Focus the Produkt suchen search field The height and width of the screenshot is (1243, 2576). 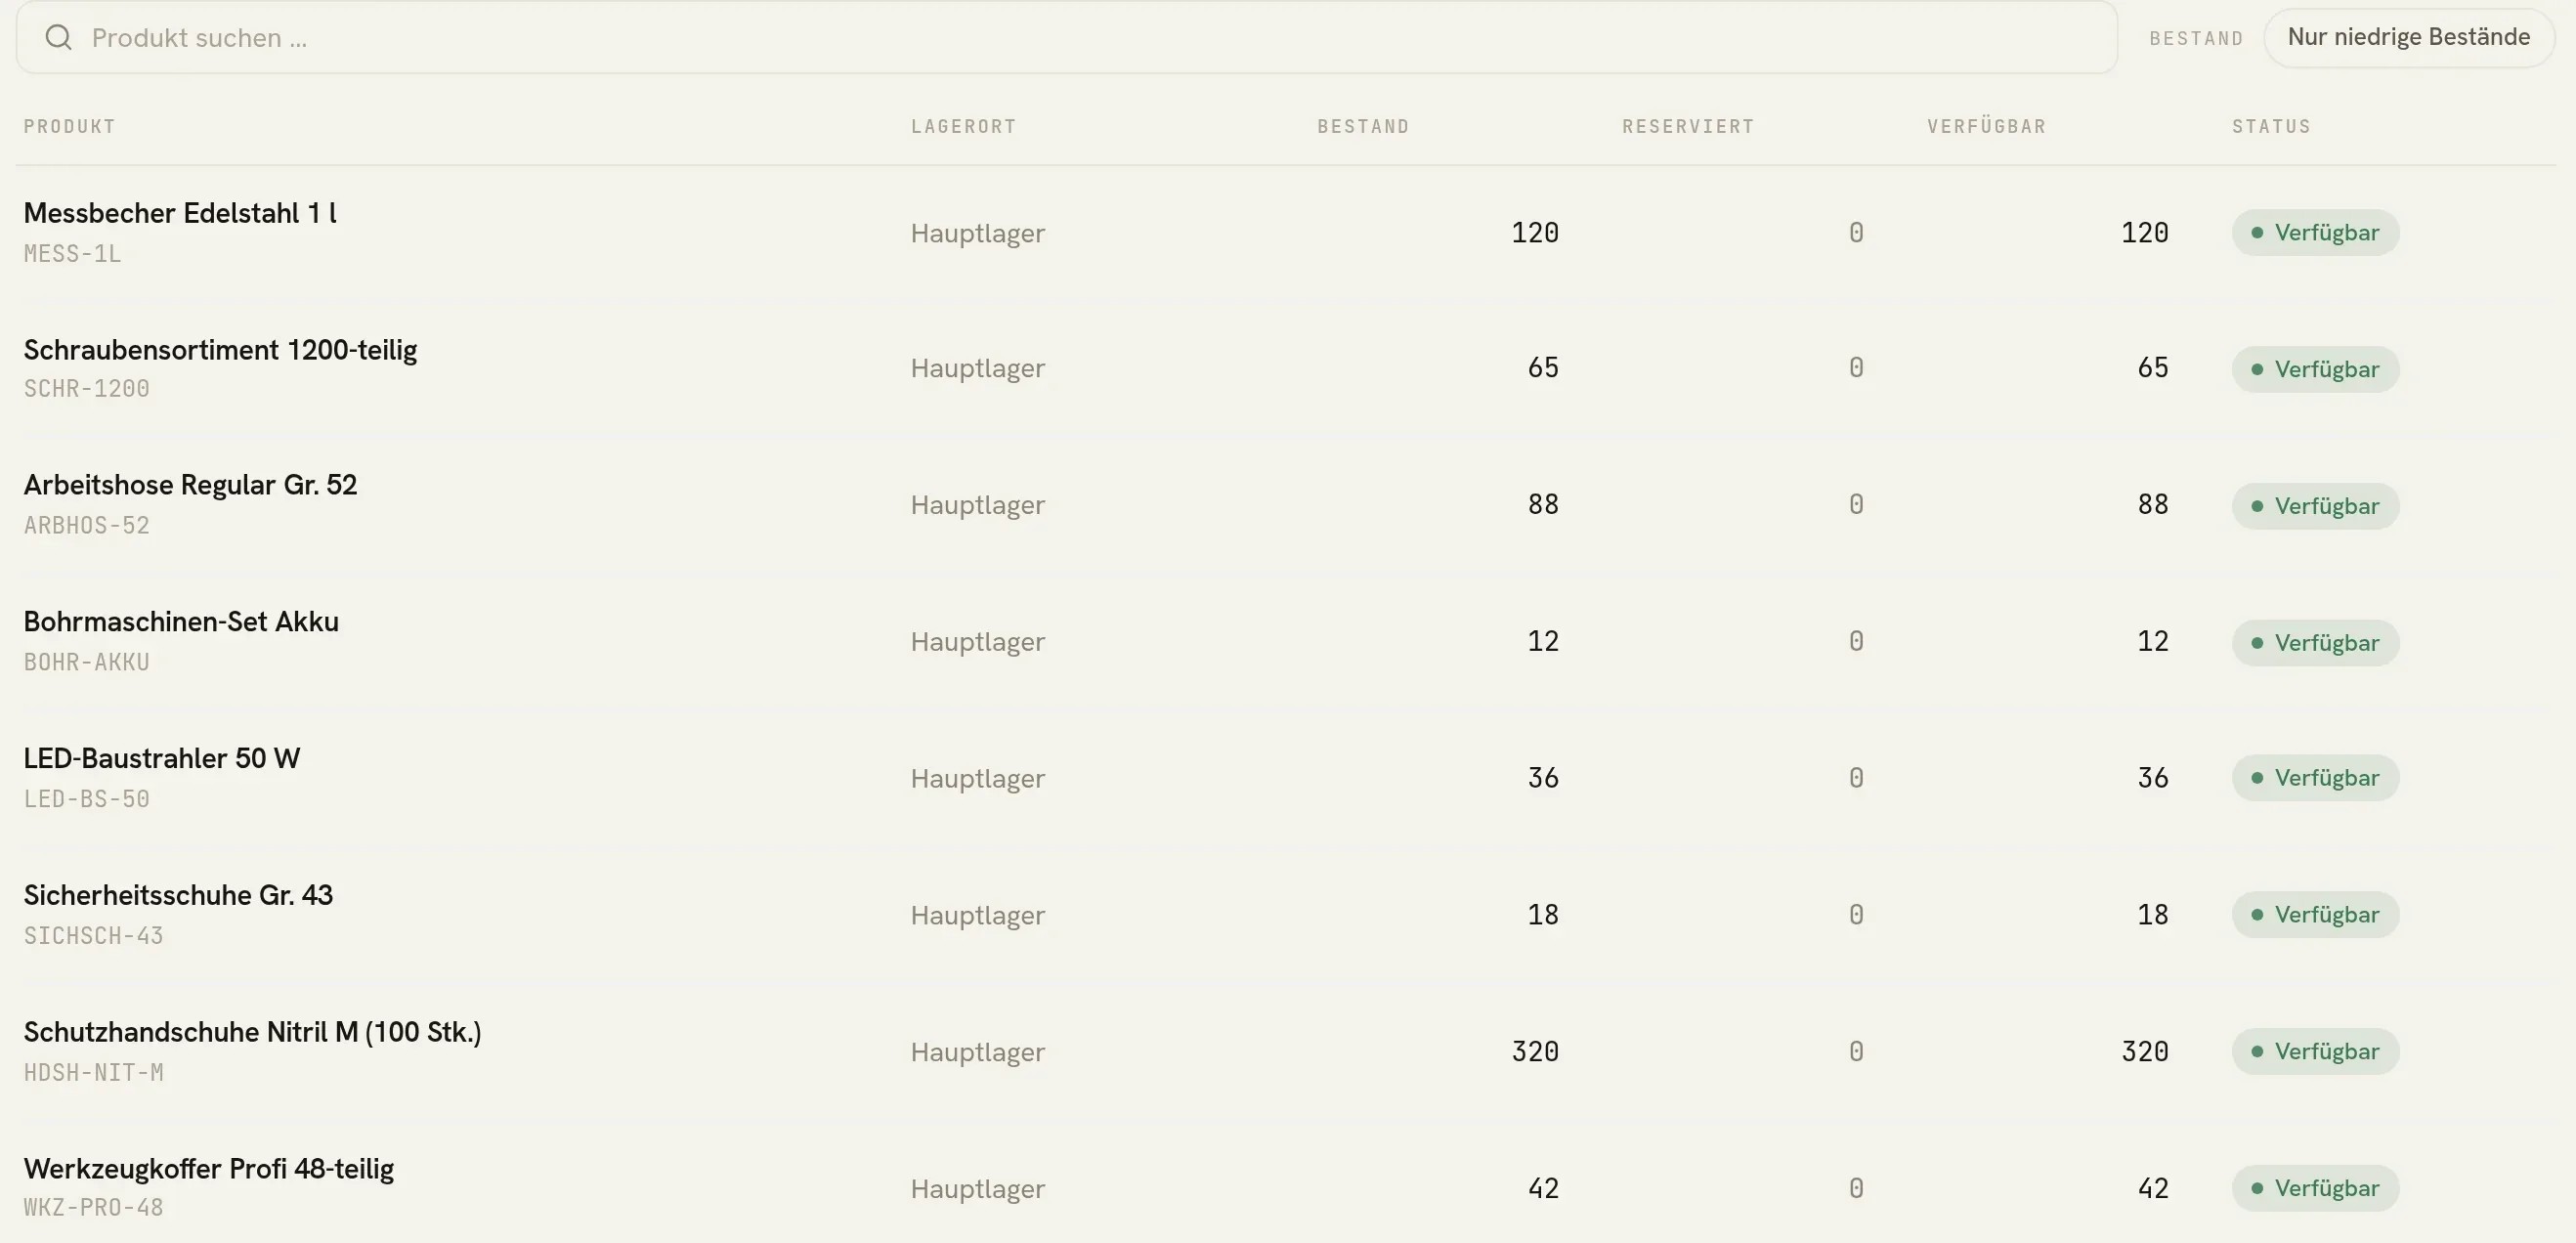(x=1067, y=37)
